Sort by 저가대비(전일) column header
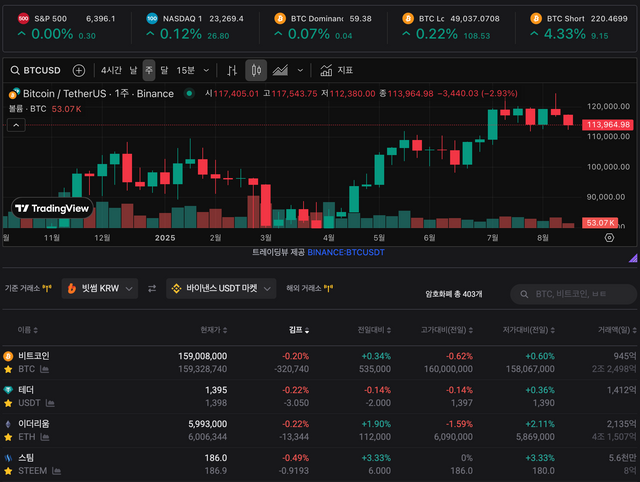The image size is (640, 482). tap(529, 330)
